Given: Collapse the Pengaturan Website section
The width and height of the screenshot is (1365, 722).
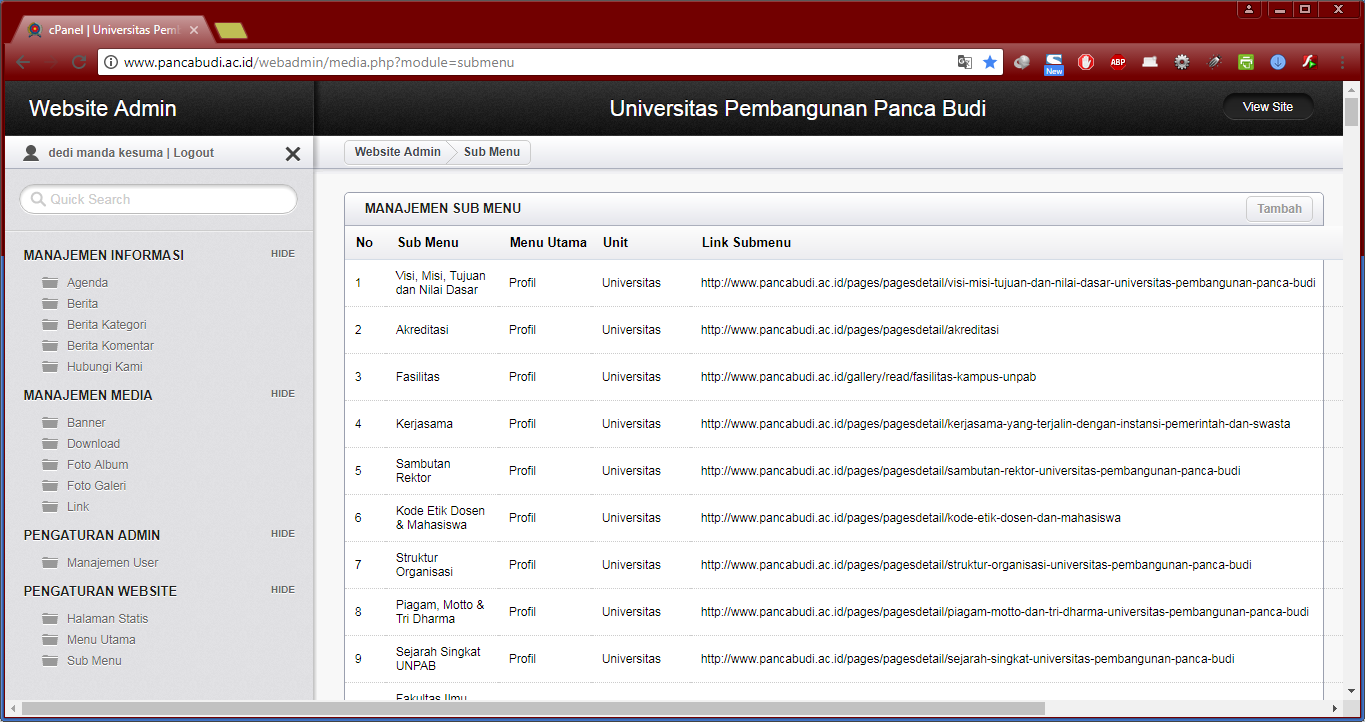Looking at the screenshot, I should click(283, 590).
